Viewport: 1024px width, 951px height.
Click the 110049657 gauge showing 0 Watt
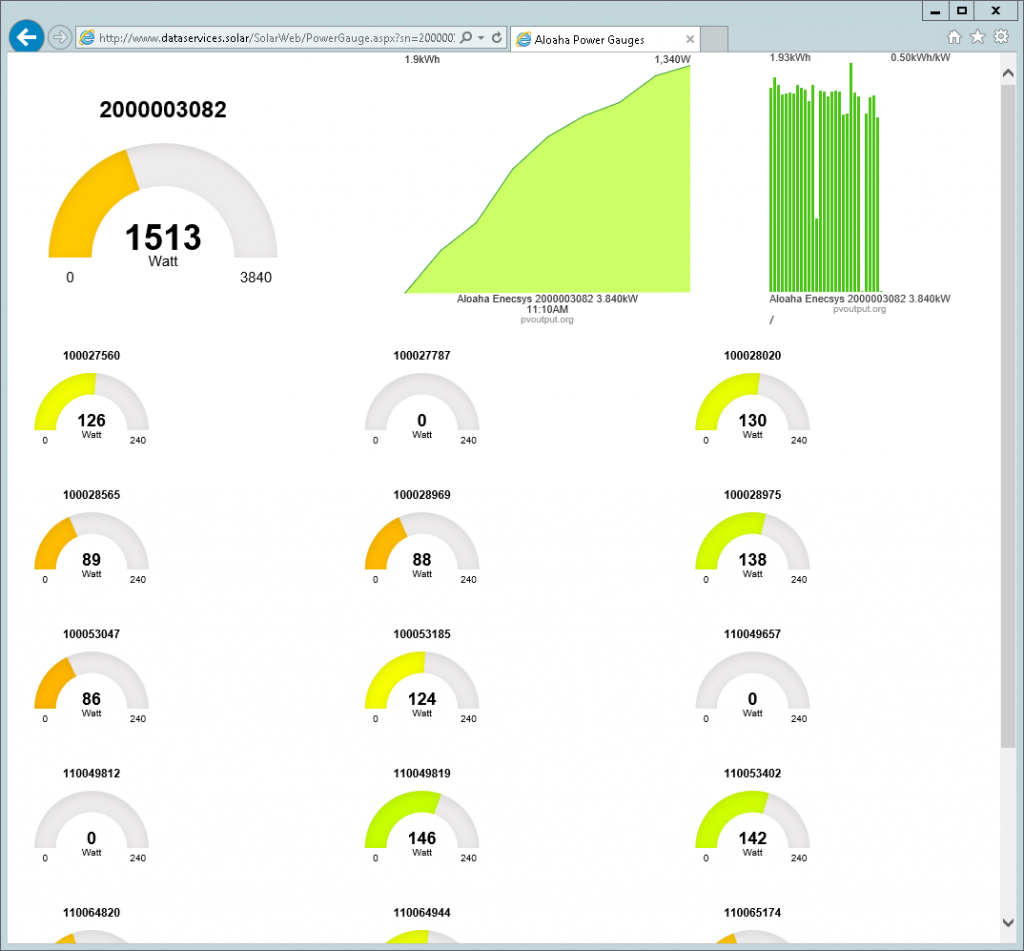tap(752, 686)
